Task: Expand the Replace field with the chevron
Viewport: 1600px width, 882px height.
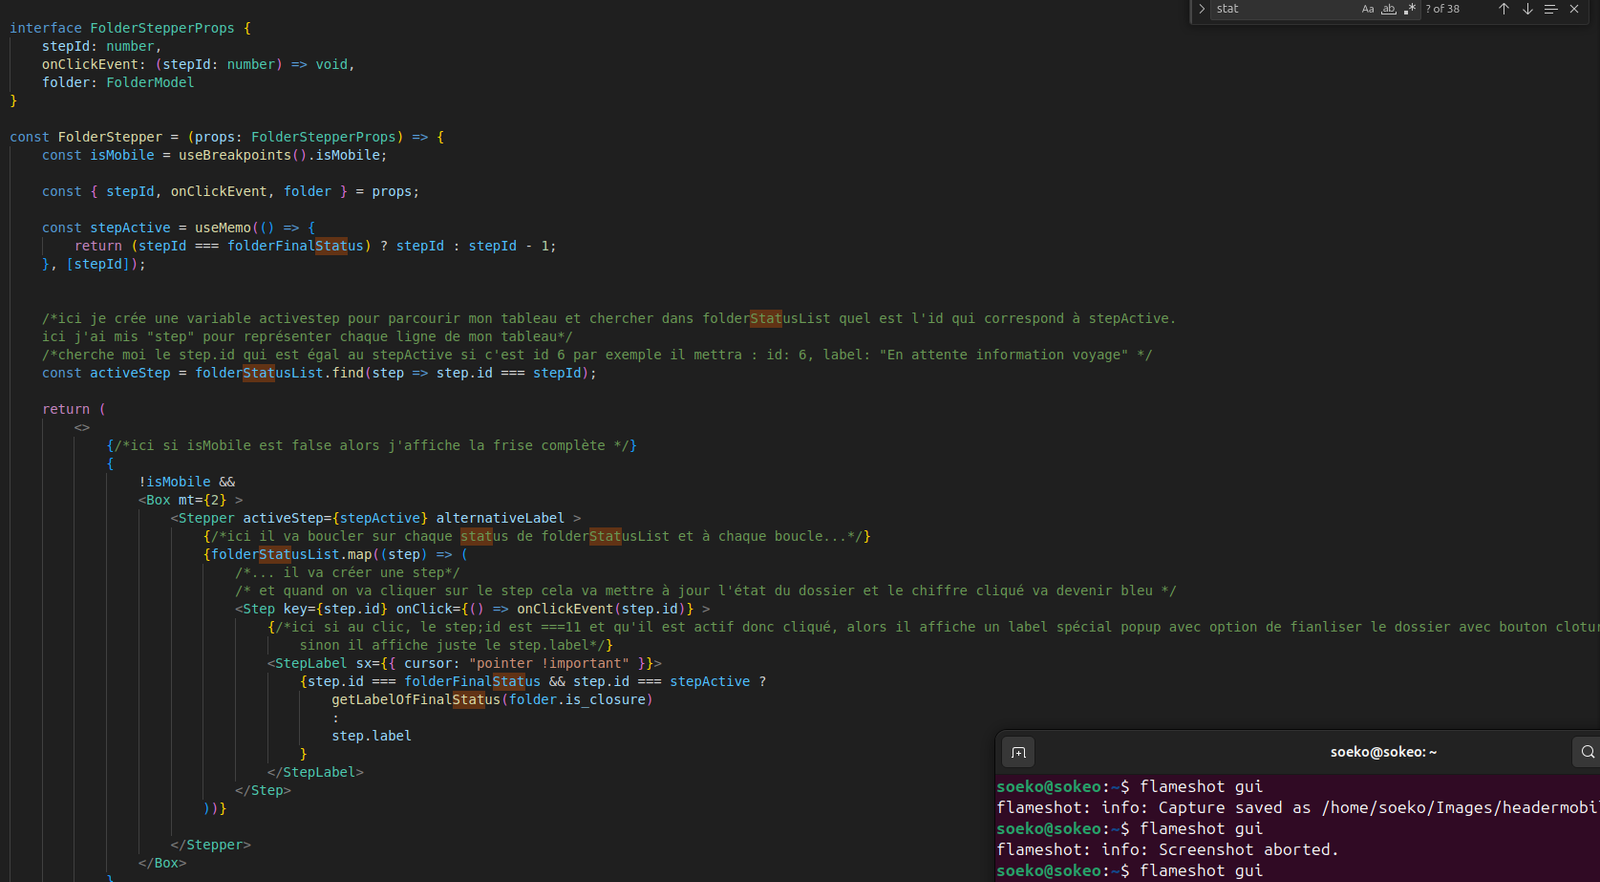Action: pyautogui.click(x=1201, y=9)
